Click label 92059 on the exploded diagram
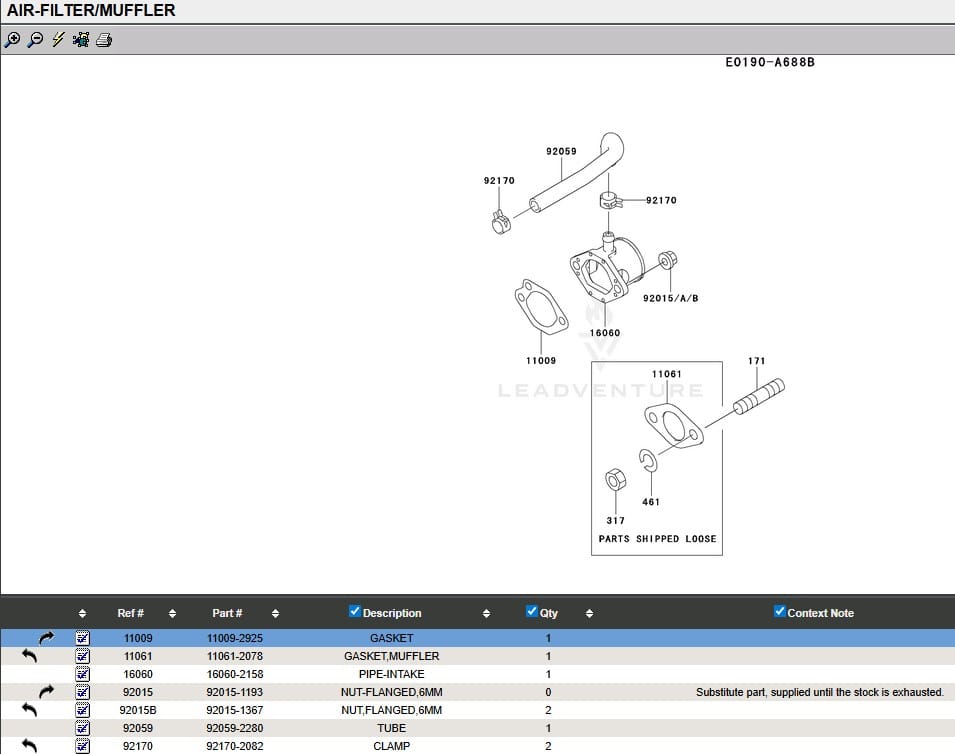Screen dimensions: 955x754 click(x=560, y=151)
